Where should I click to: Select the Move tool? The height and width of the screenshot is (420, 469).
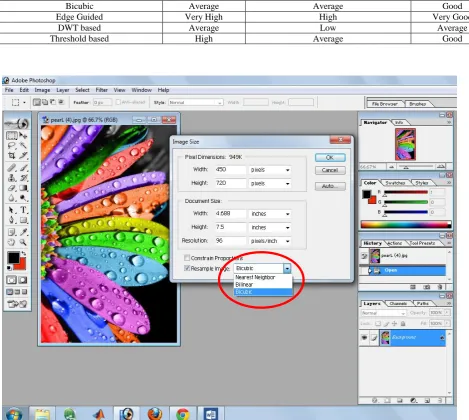click(23, 135)
